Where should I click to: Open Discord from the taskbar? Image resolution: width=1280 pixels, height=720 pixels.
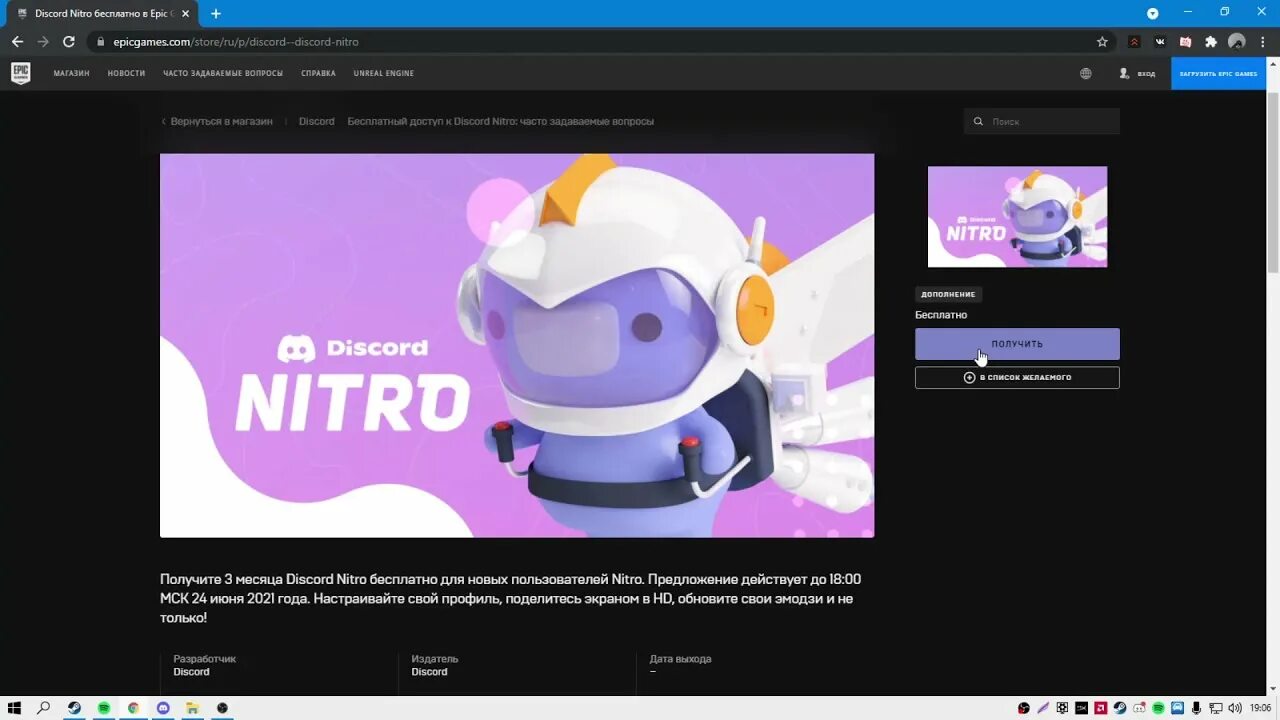tap(163, 708)
